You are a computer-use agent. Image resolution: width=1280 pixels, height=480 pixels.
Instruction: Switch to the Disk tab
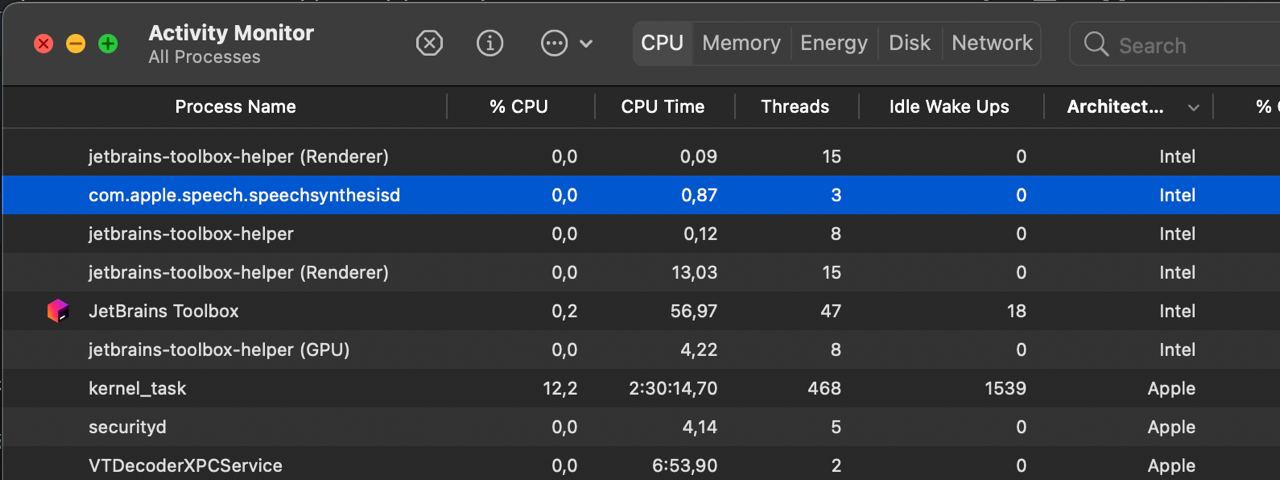pyautogui.click(x=910, y=43)
